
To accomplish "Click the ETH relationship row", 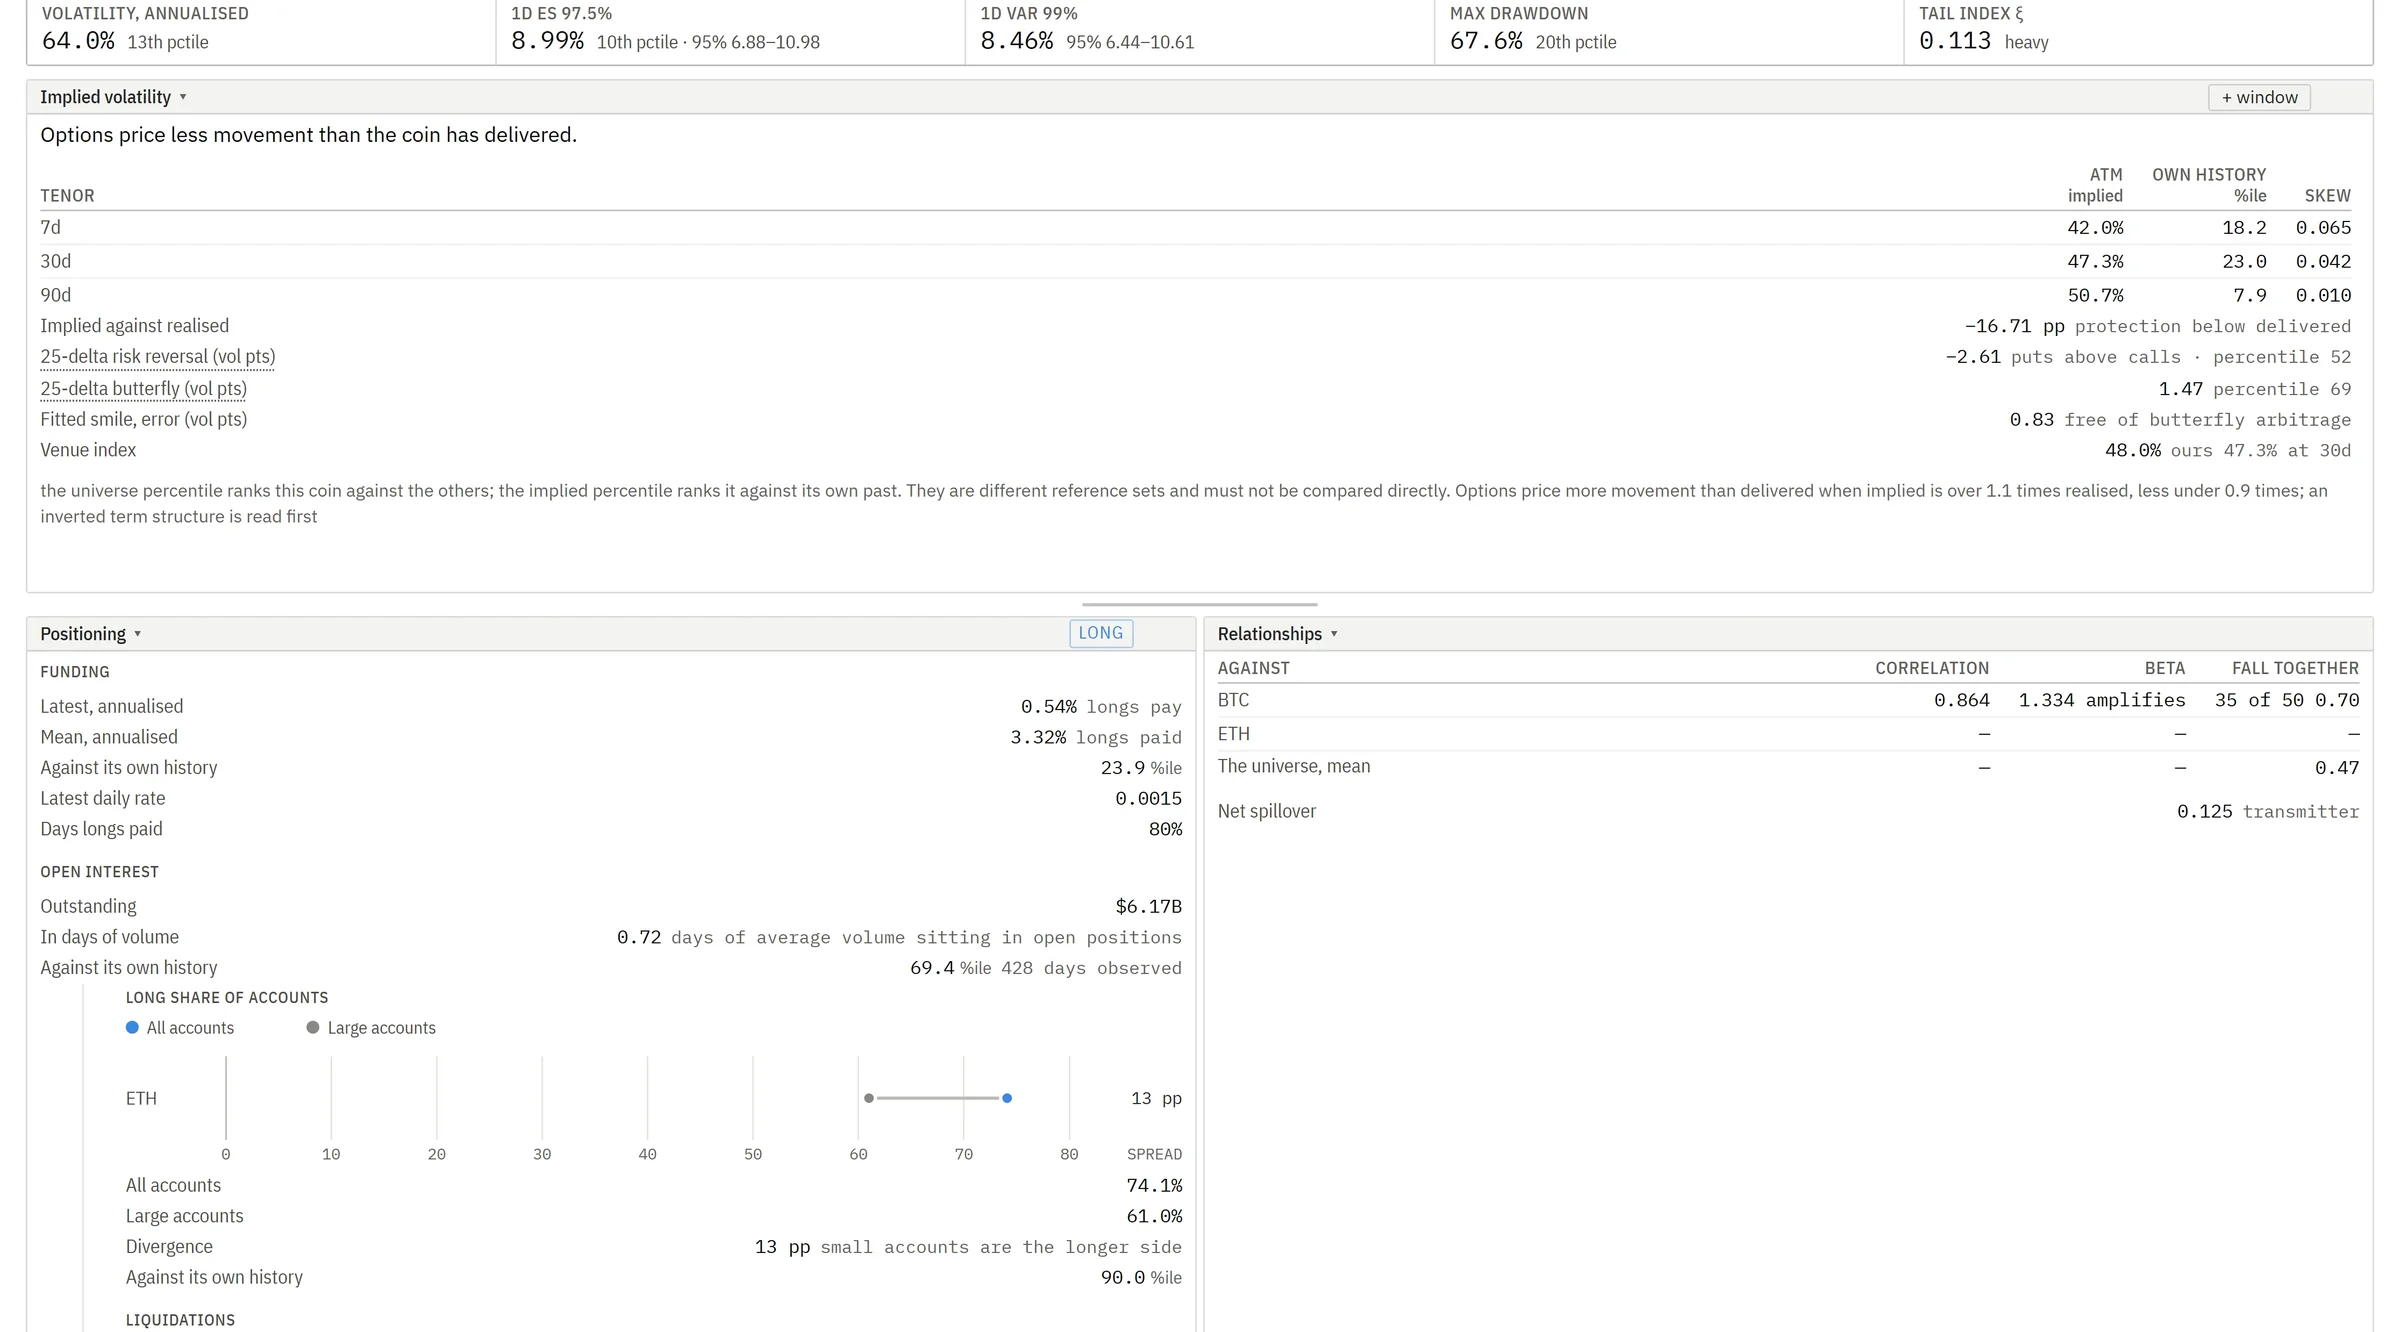I will coord(1788,734).
